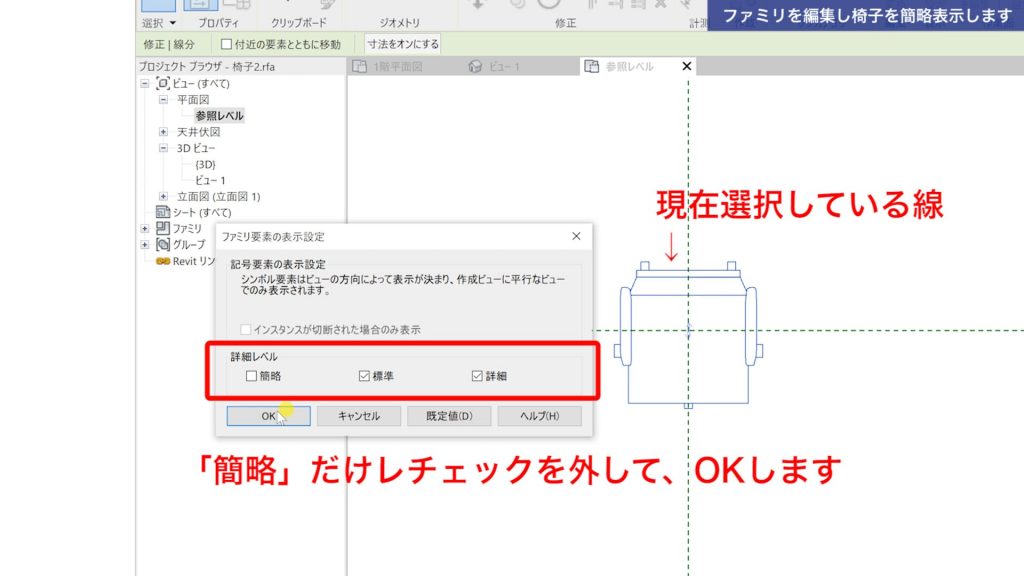The height and width of the screenshot is (576, 1024).
Task: Enable the 付近の要素とともに移動 checkbox
Action: [x=227, y=44]
